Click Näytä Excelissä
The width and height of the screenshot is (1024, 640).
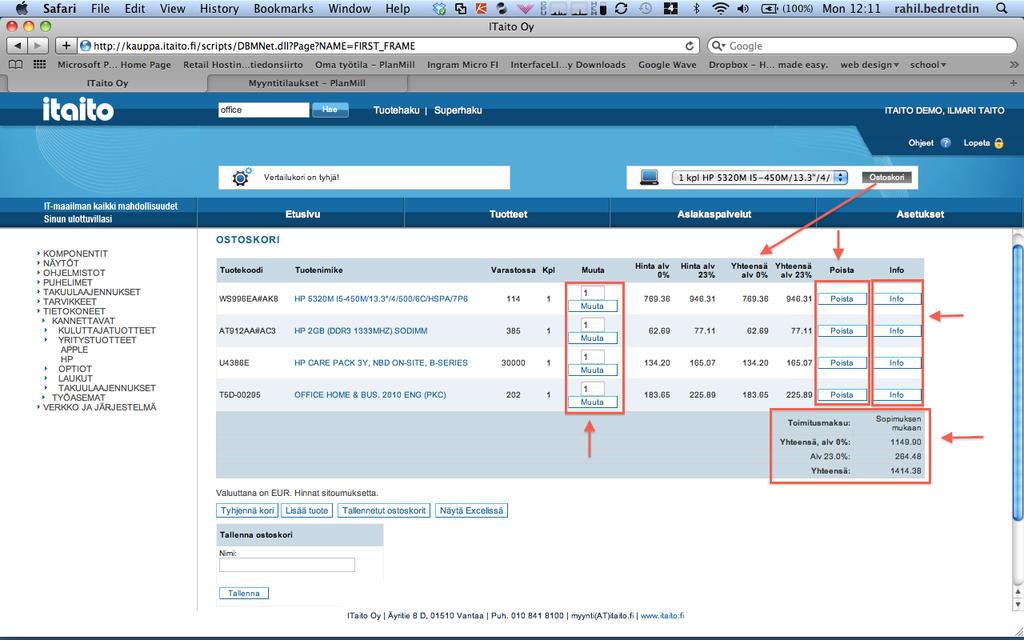click(x=472, y=511)
